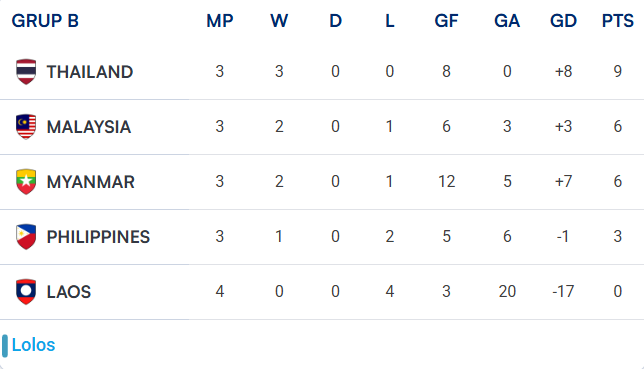Image resolution: width=644 pixels, height=369 pixels.
Task: Click the Laos flag icon
Action: 26,292
